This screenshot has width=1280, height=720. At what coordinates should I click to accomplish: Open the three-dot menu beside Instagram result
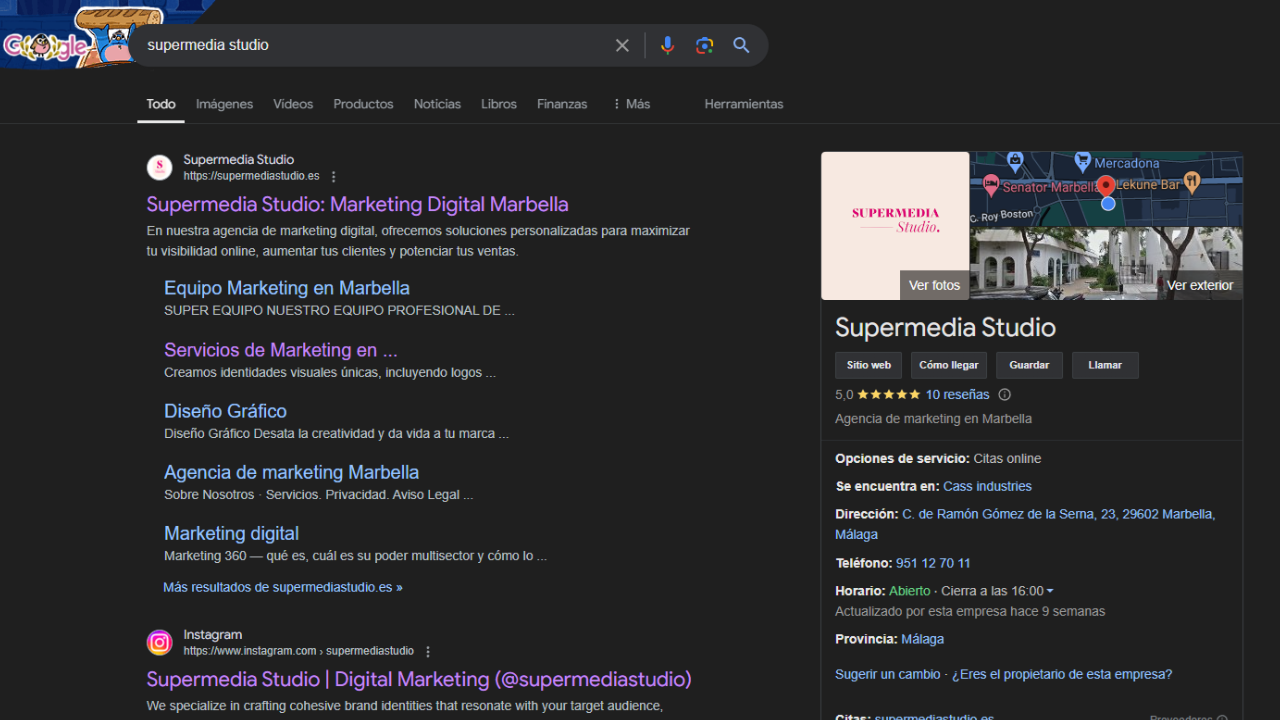tap(428, 652)
